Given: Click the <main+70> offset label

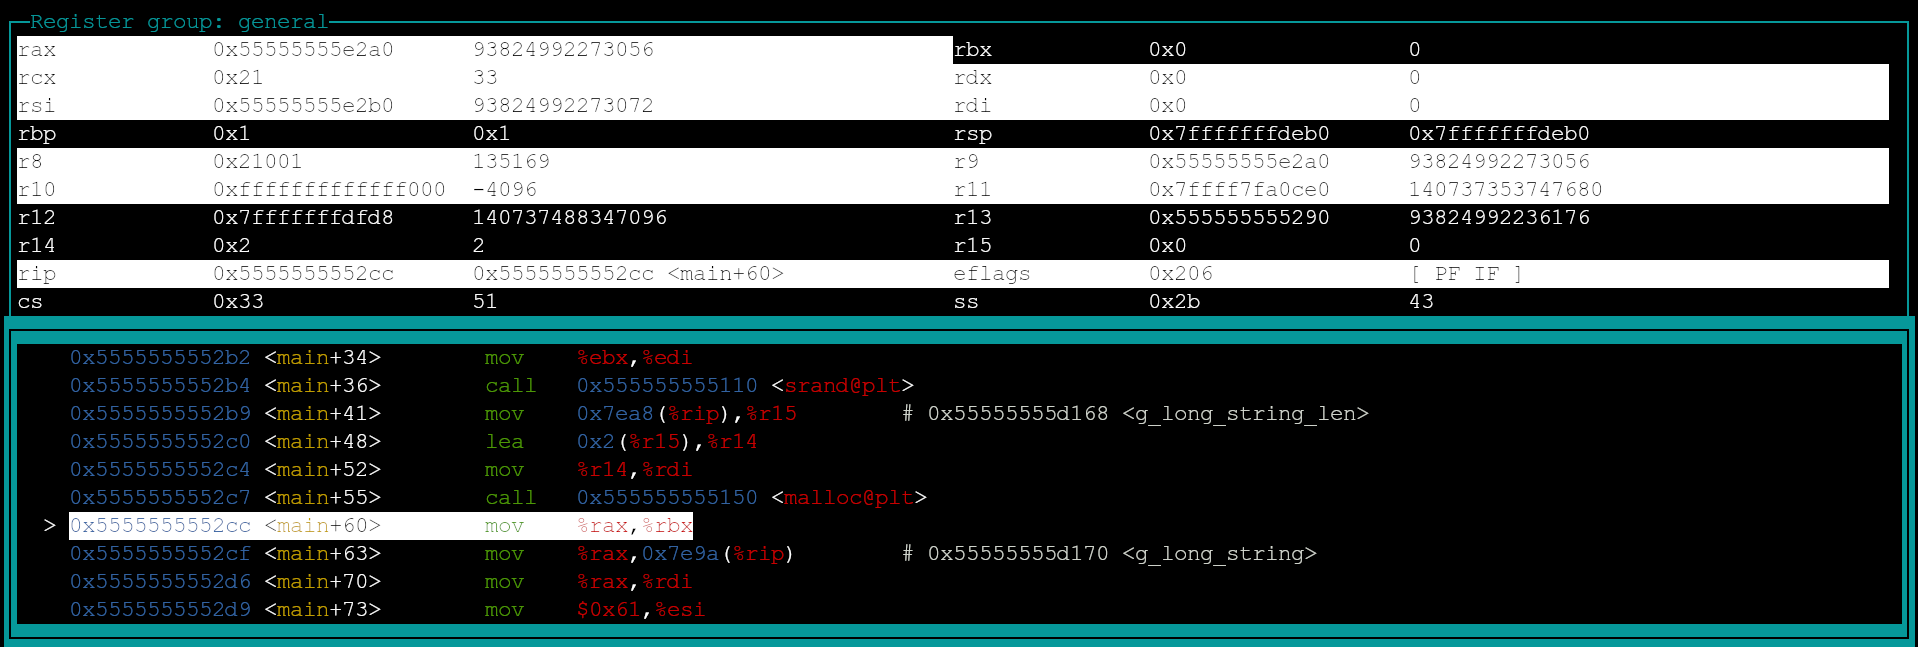Looking at the screenshot, I should 322,582.
